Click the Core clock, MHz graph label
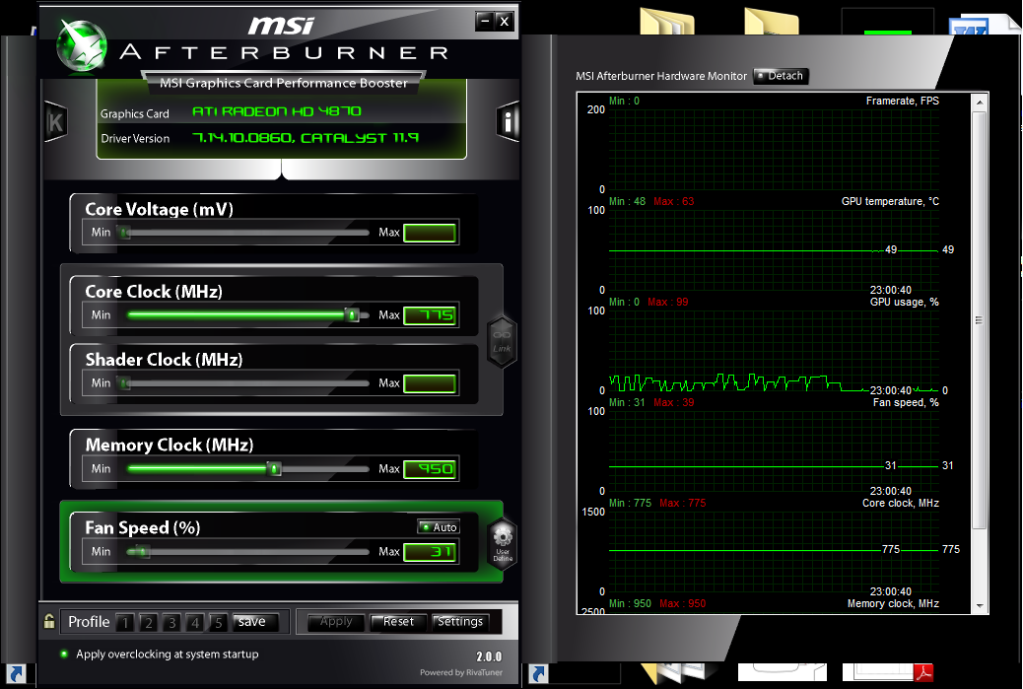Viewport: 1023px width, 689px height. click(x=900, y=503)
